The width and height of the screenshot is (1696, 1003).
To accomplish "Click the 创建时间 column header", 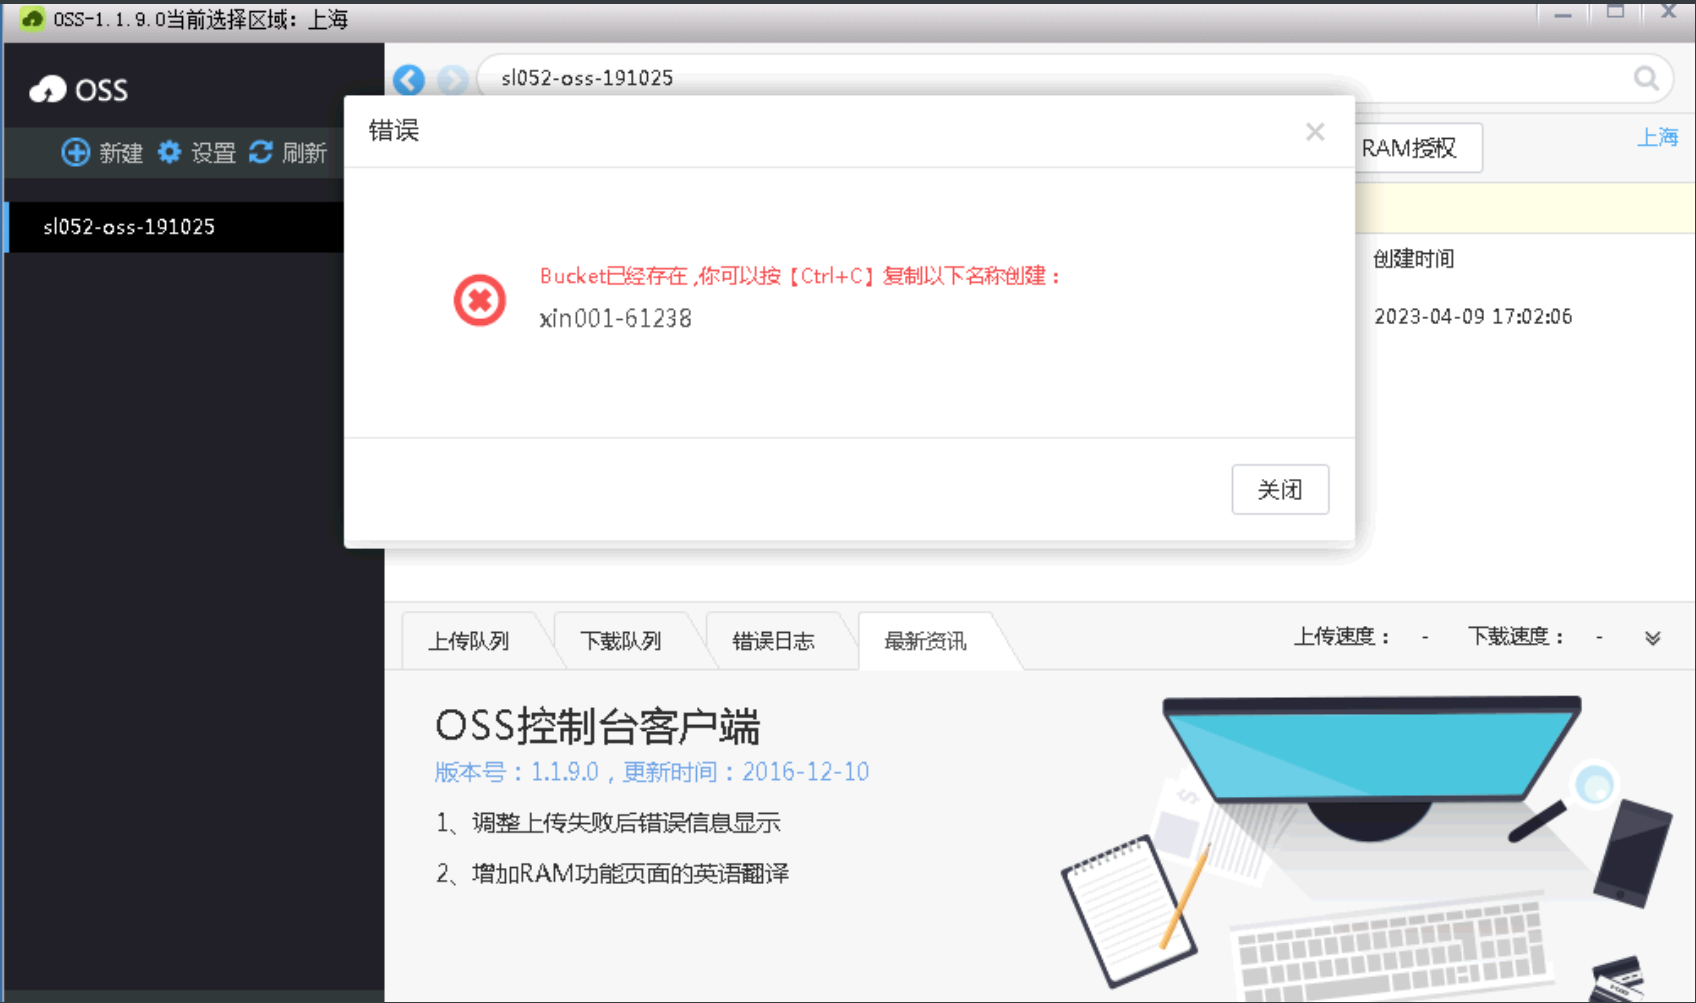I will click(1413, 259).
